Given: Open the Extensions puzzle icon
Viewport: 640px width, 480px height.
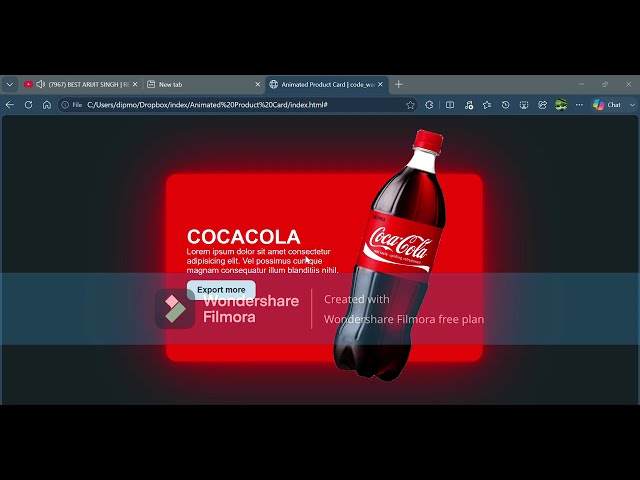Looking at the screenshot, I should coord(429,105).
